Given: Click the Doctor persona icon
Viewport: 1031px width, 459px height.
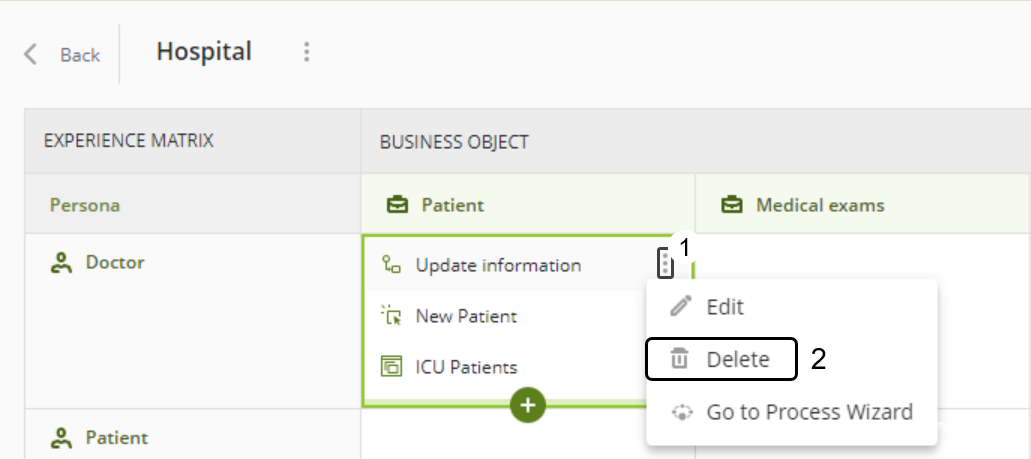Looking at the screenshot, I should coord(62,263).
